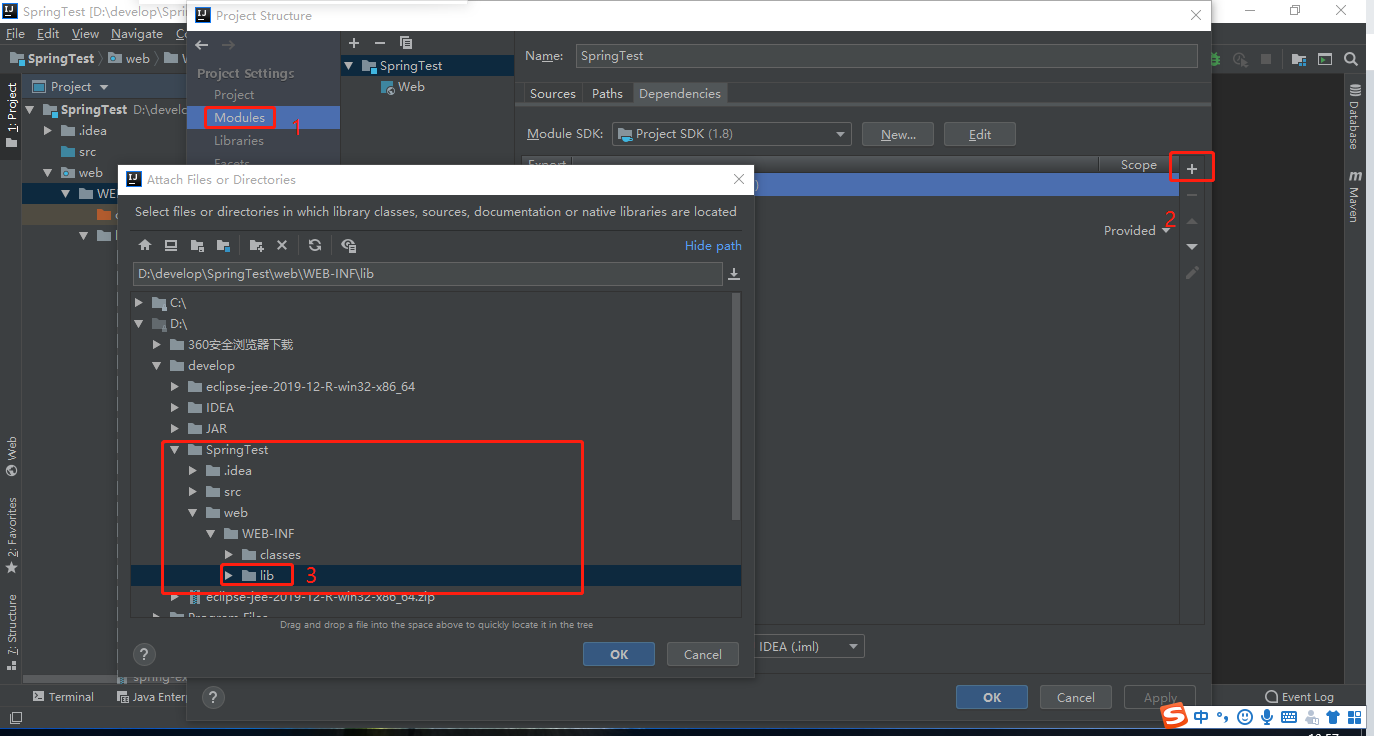Click the directory path input field

(427, 274)
